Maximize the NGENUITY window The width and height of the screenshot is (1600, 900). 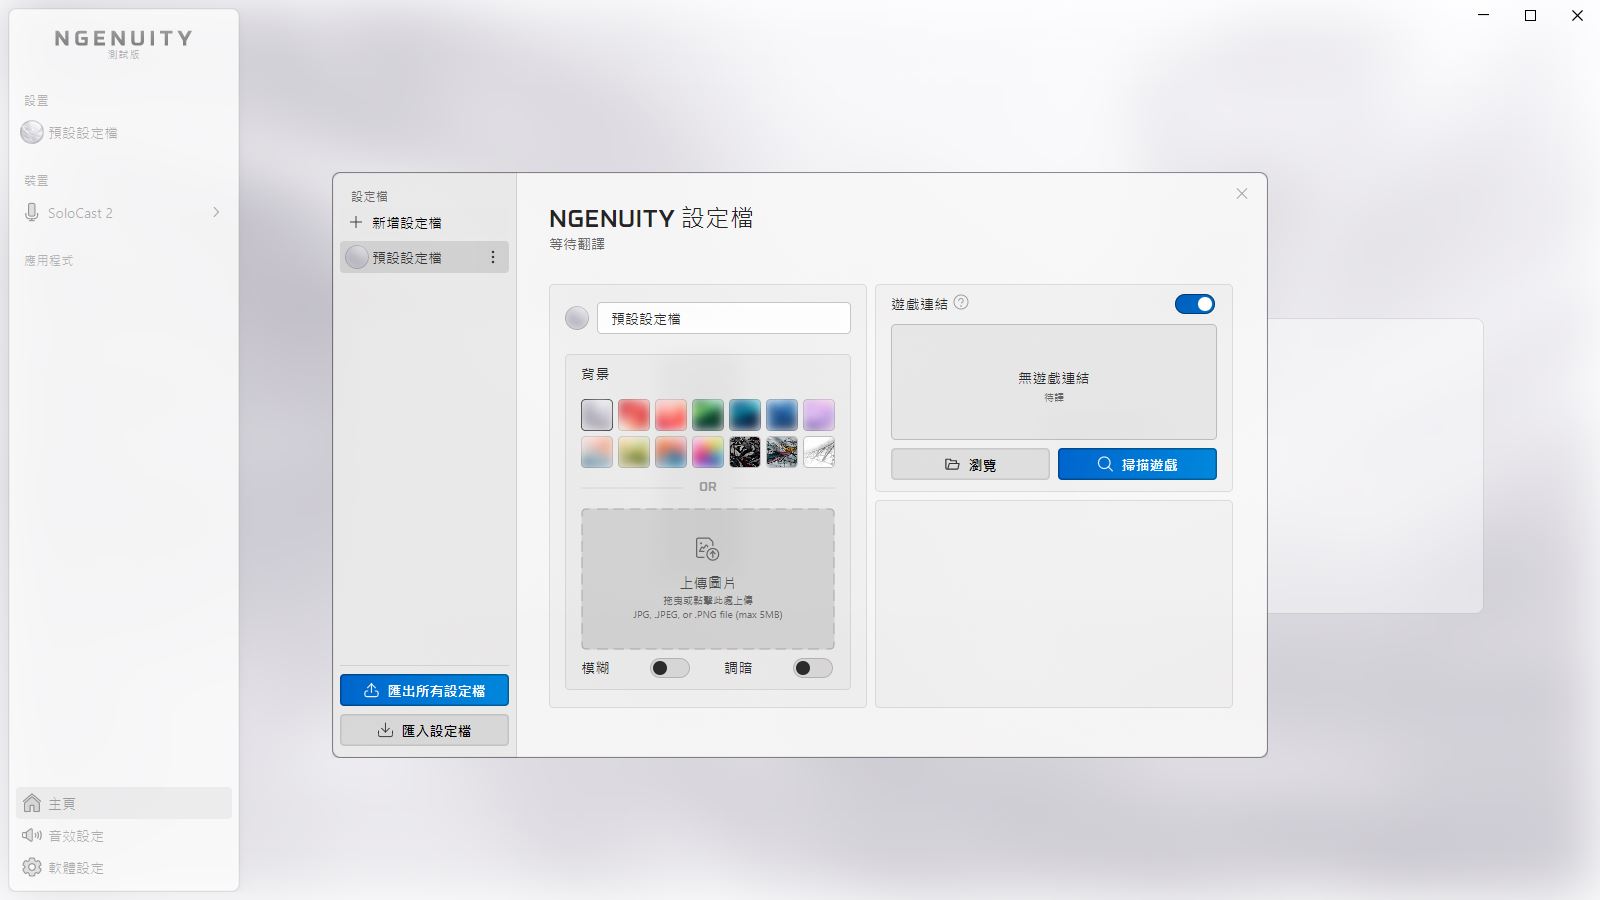pos(1530,15)
